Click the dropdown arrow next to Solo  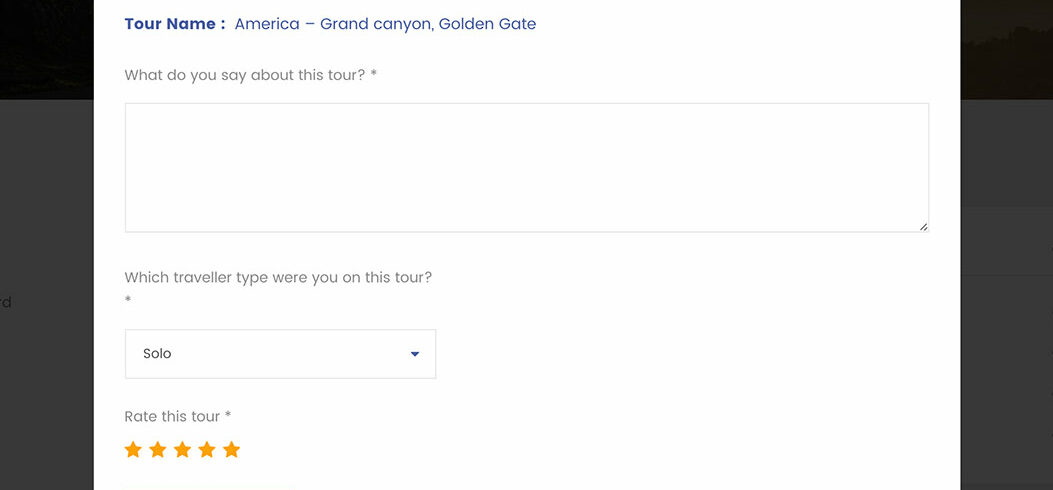pyautogui.click(x=415, y=354)
